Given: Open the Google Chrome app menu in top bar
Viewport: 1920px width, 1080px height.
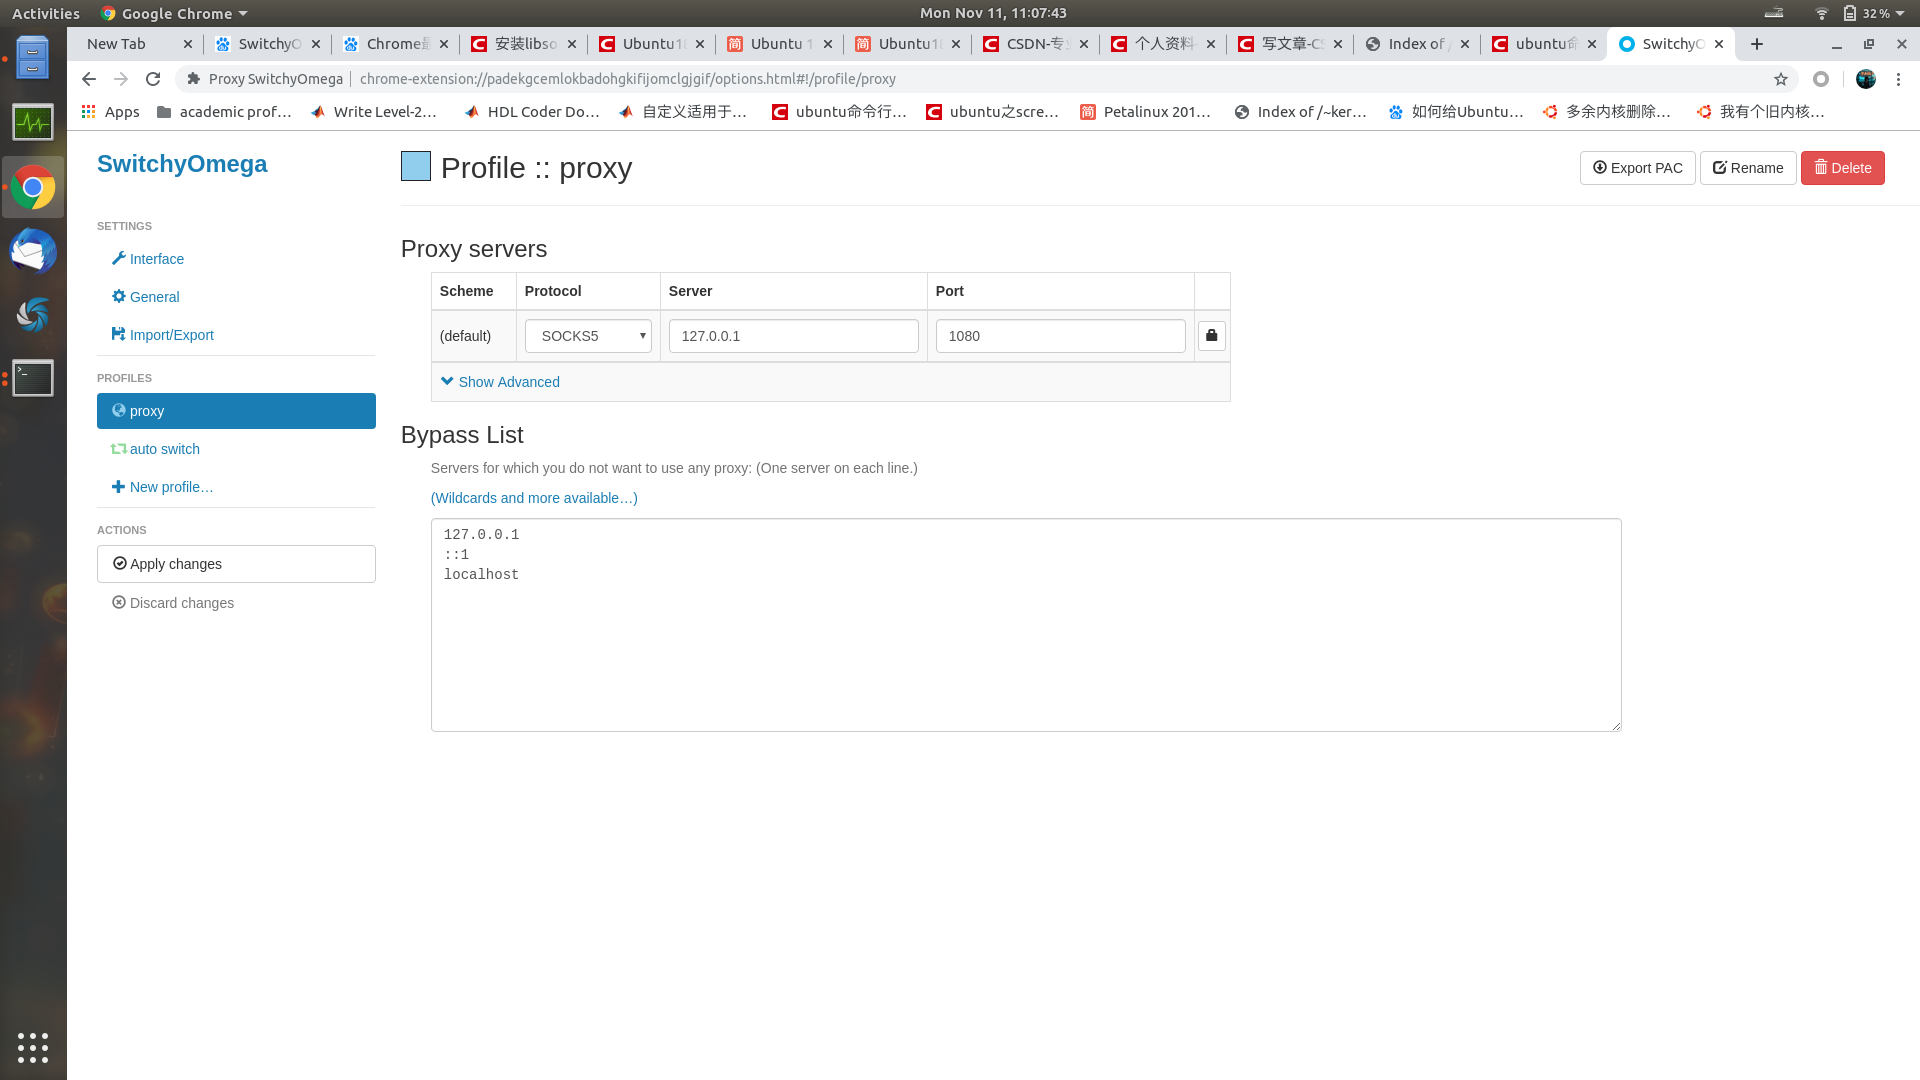Looking at the screenshot, I should coord(175,13).
